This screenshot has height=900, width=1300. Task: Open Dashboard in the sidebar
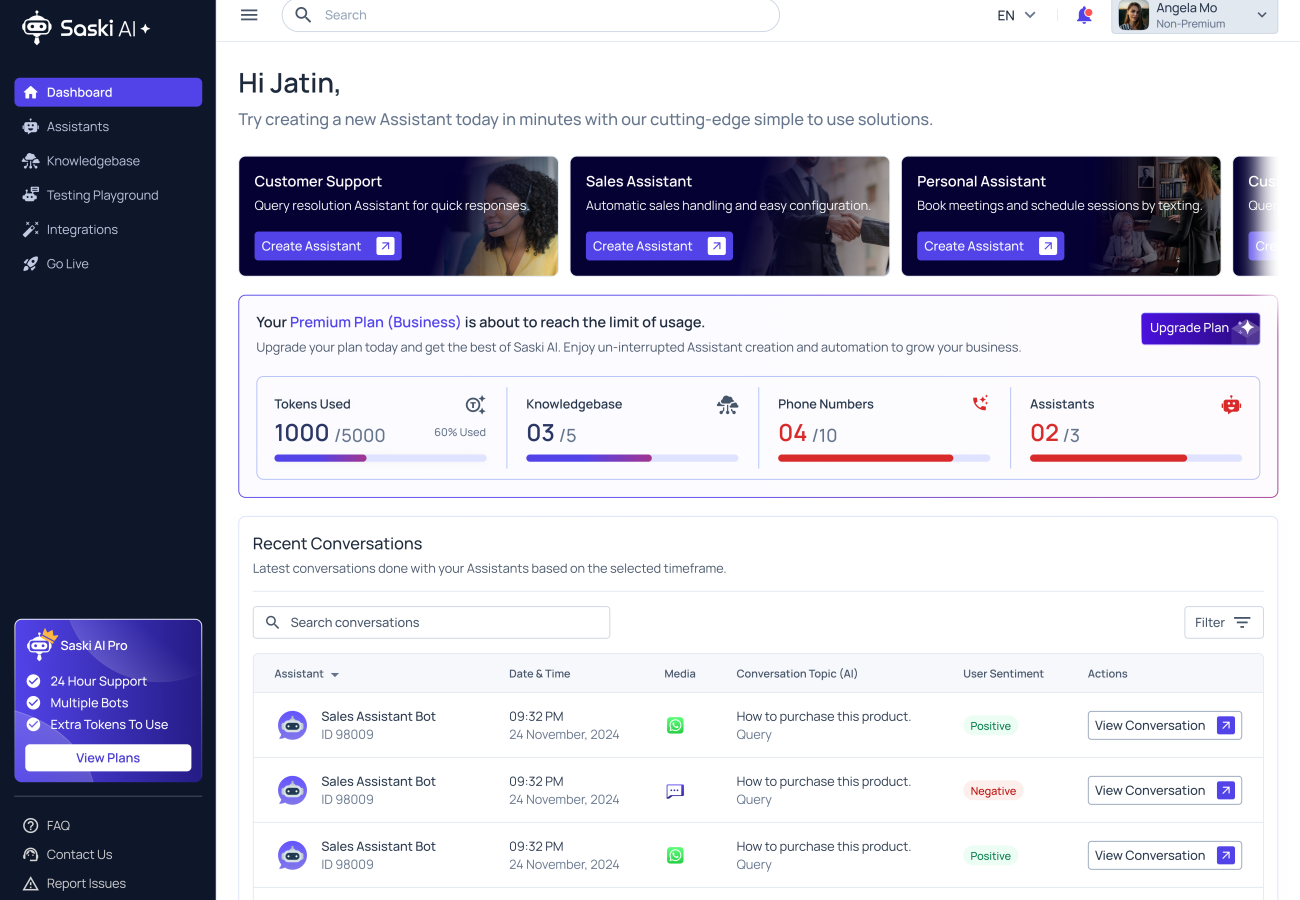pos(108,92)
